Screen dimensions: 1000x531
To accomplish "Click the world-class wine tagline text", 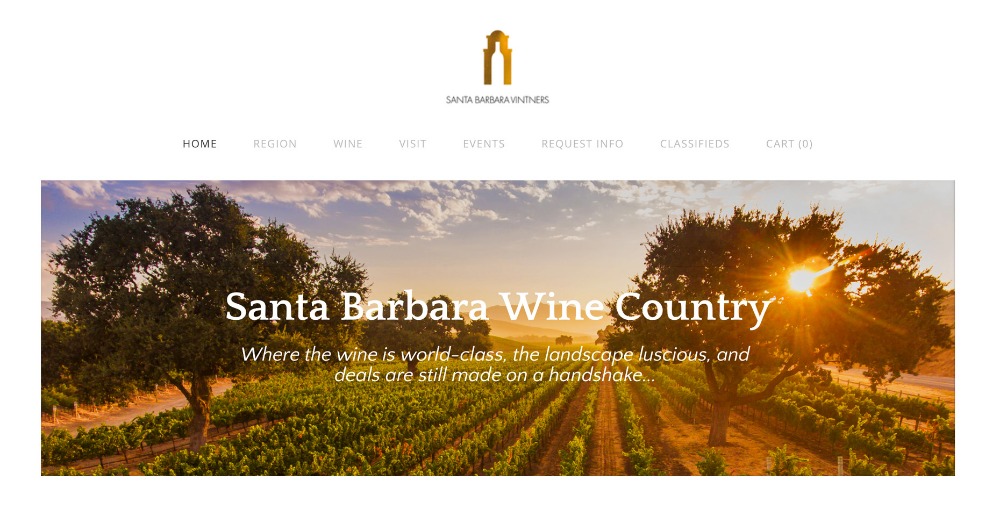I will pyautogui.click(x=495, y=365).
